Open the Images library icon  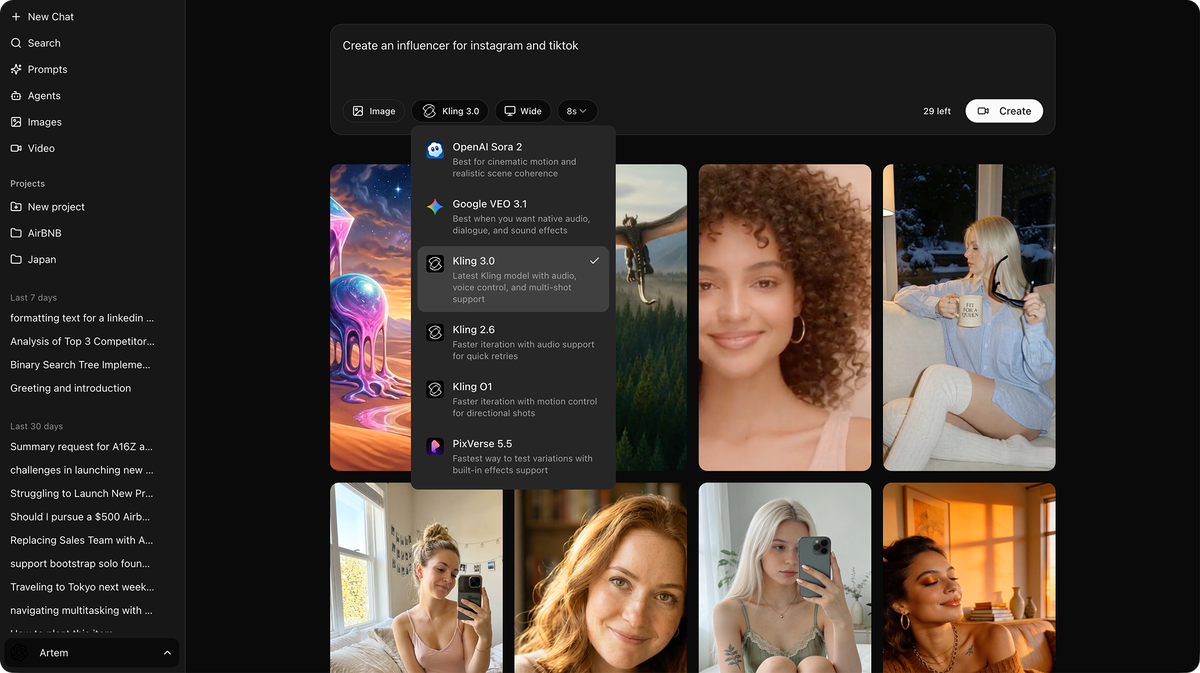pos(14,121)
